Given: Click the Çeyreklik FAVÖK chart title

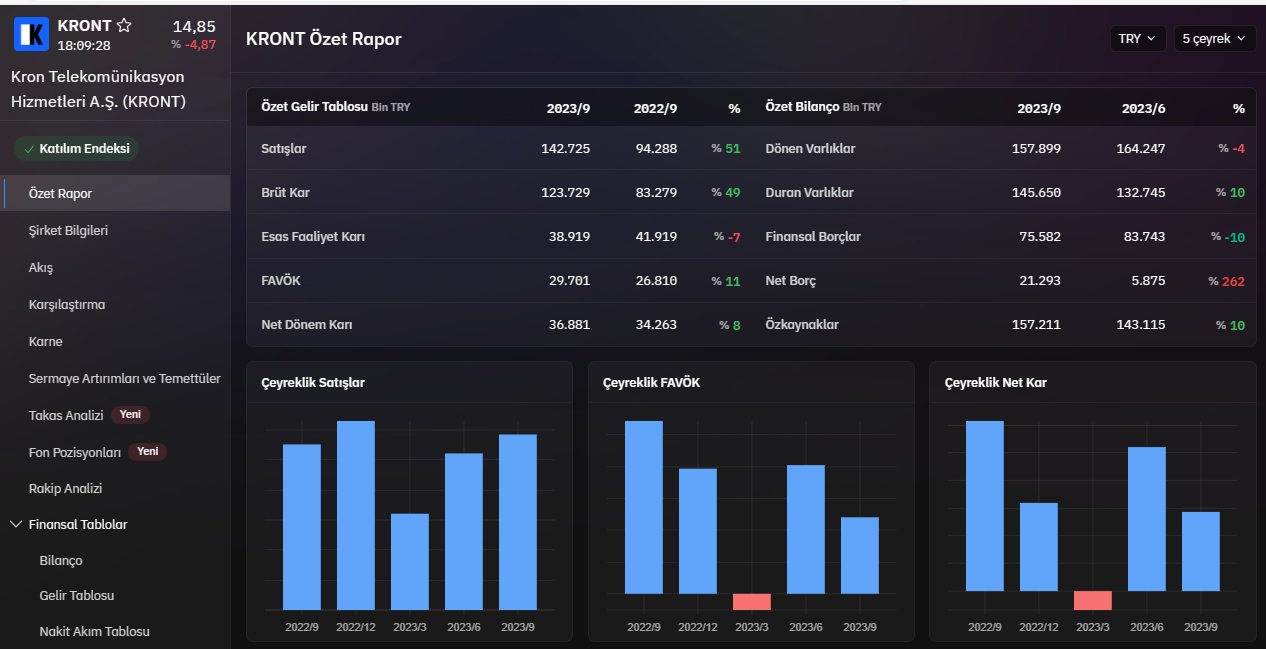Looking at the screenshot, I should 651,382.
